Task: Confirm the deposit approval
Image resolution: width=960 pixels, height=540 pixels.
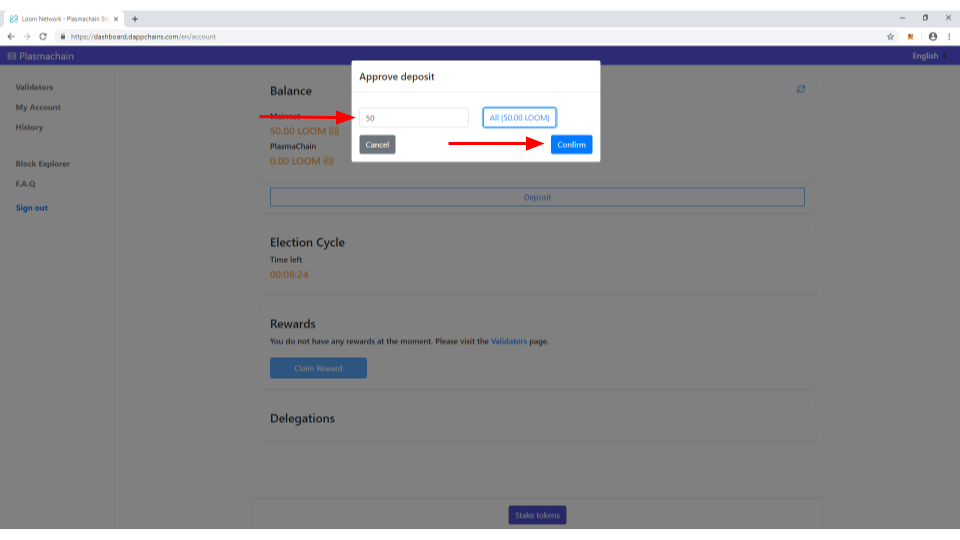Action: [x=571, y=144]
